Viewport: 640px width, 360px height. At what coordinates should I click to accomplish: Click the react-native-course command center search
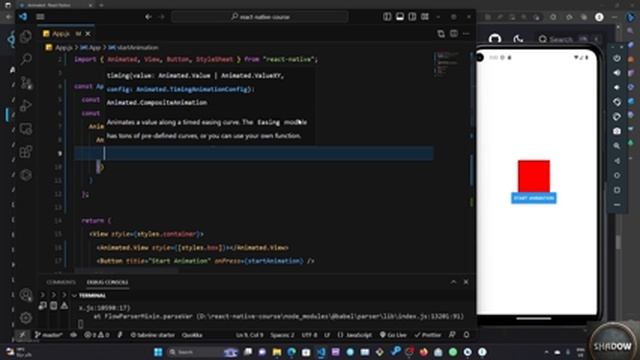point(260,17)
